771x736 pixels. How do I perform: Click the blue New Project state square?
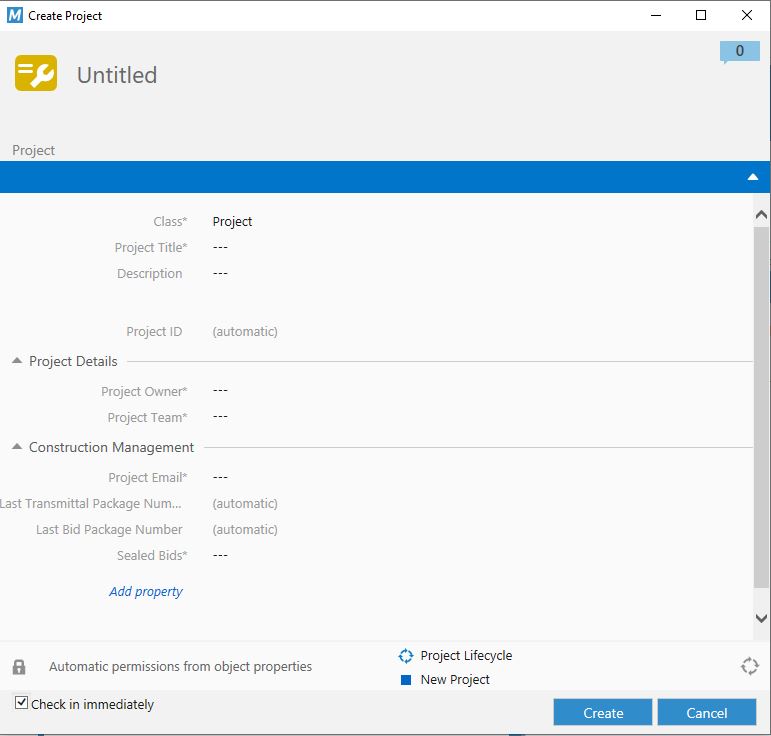click(x=406, y=680)
